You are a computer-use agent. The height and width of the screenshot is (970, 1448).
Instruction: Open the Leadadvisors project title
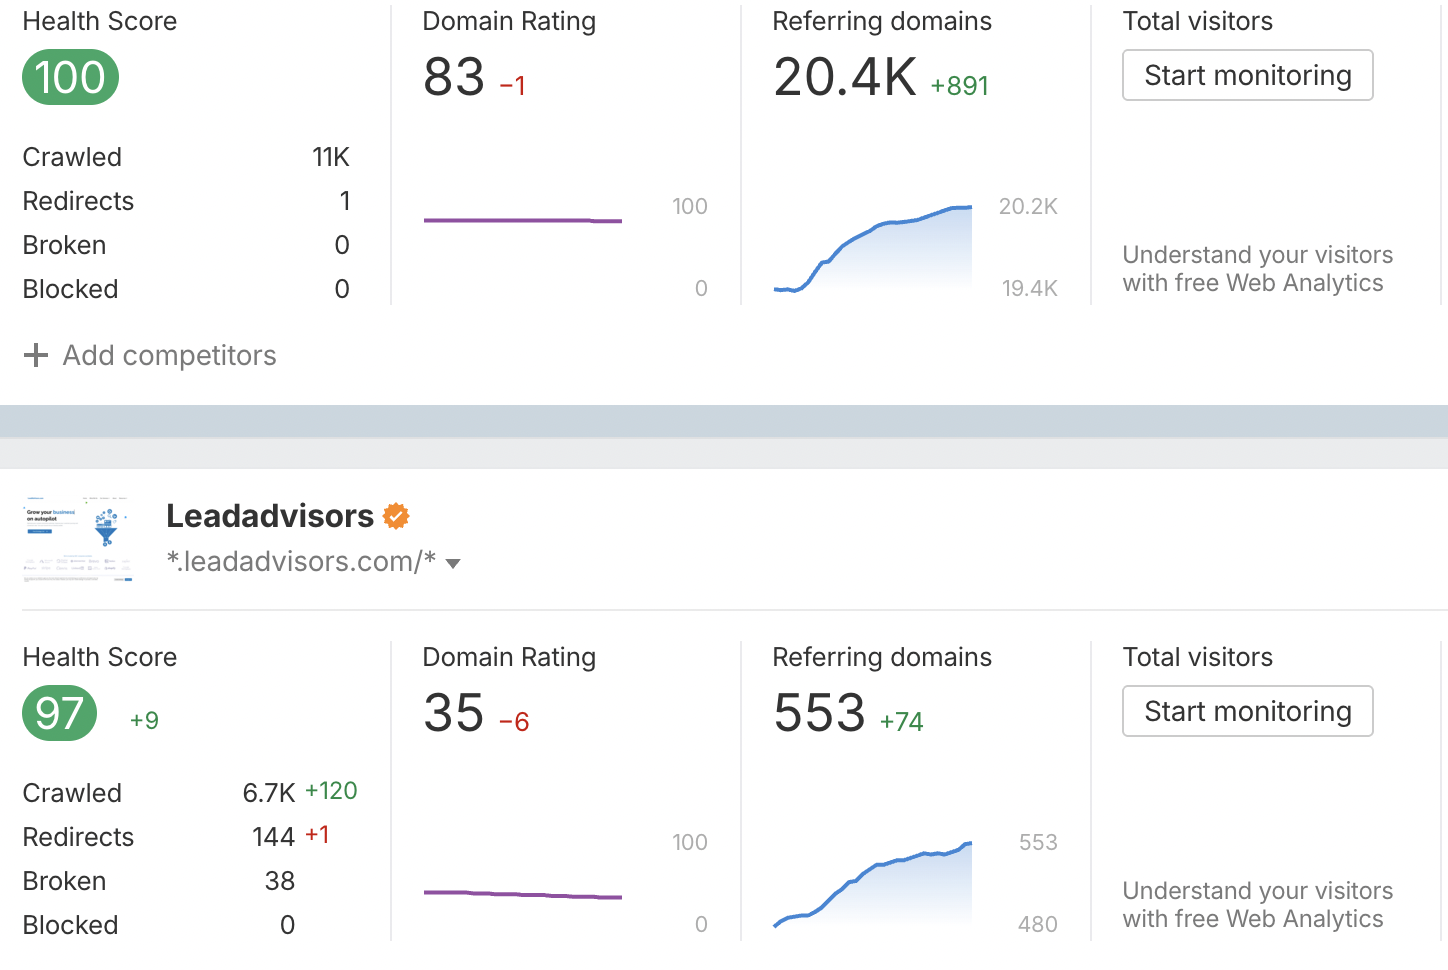click(x=269, y=516)
